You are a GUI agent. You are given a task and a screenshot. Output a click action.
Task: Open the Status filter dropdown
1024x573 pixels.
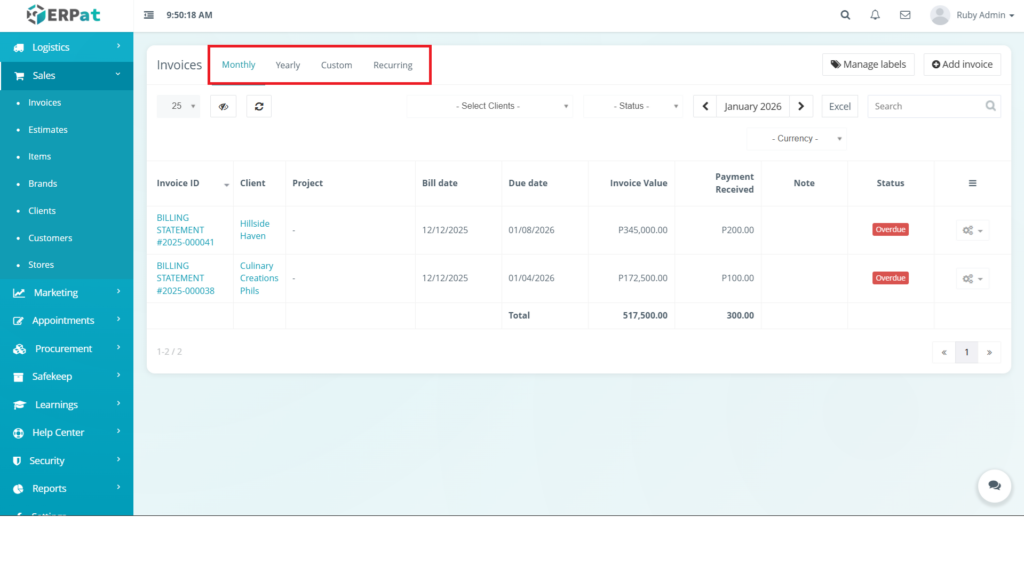pos(632,106)
